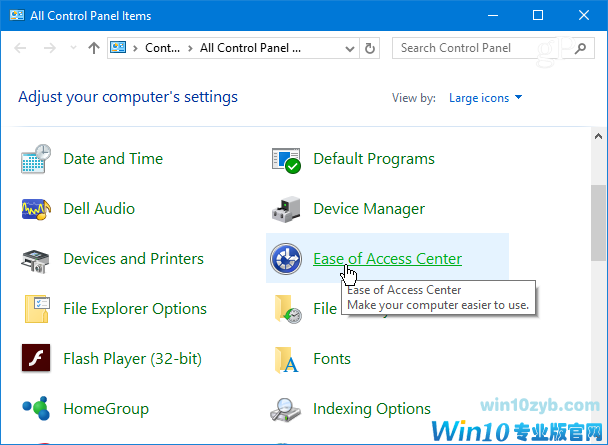Viewport: 608px width, 445px height.
Task: Click the HomeGroup icon
Action: [36, 408]
